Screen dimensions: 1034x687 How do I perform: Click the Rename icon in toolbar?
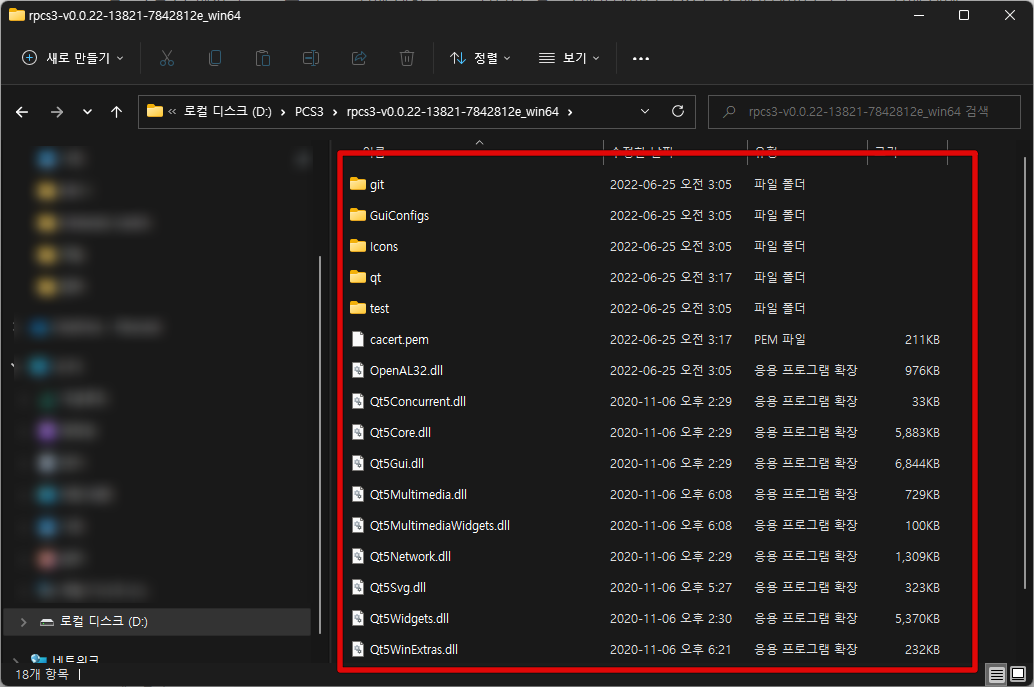coord(311,58)
